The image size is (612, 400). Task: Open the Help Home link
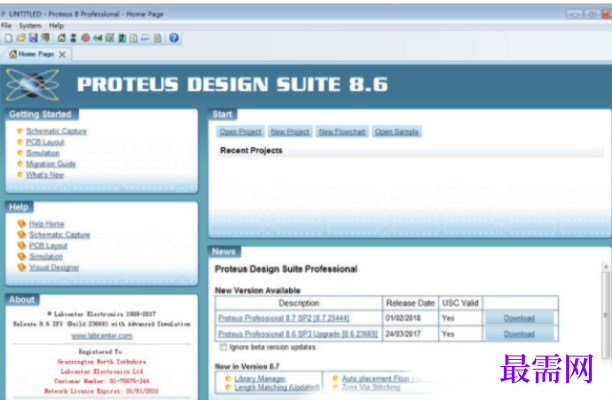point(46,224)
